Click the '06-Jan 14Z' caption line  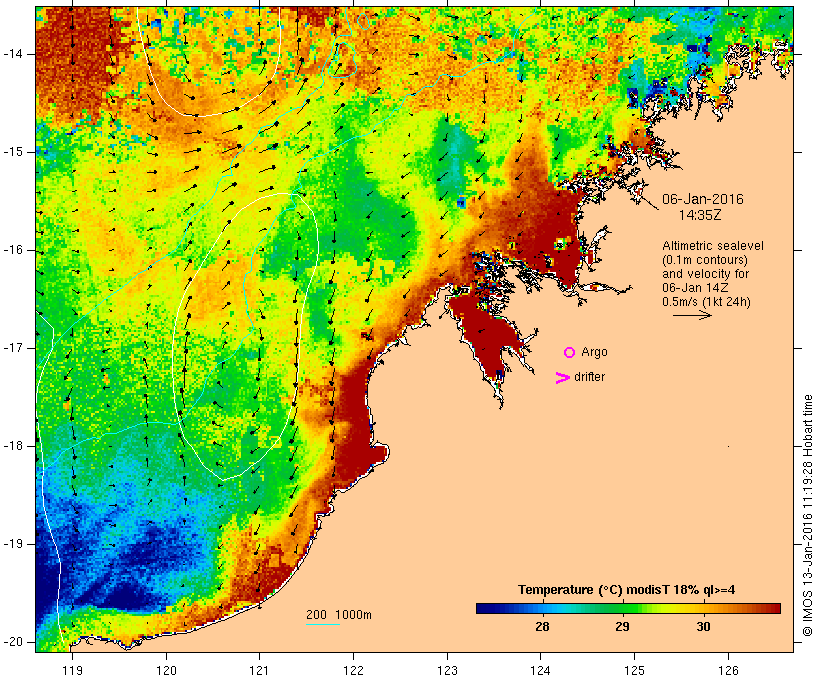coord(695,288)
